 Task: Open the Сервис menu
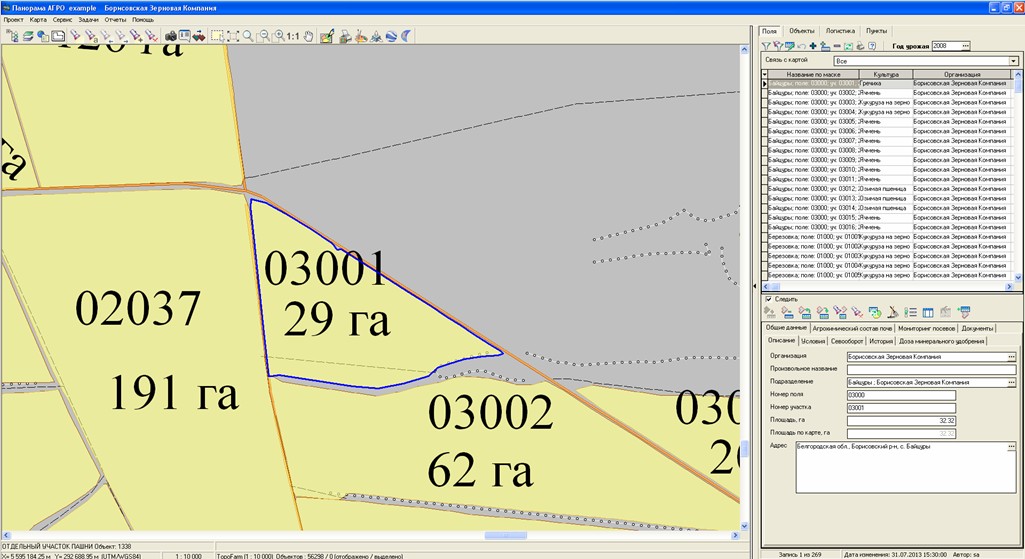63,19
